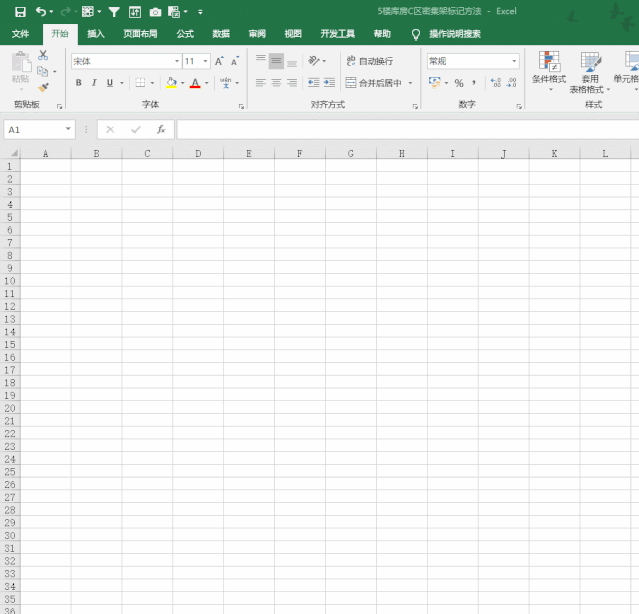Apply percent style format
Screen dimensions: 639x614
click(x=459, y=83)
